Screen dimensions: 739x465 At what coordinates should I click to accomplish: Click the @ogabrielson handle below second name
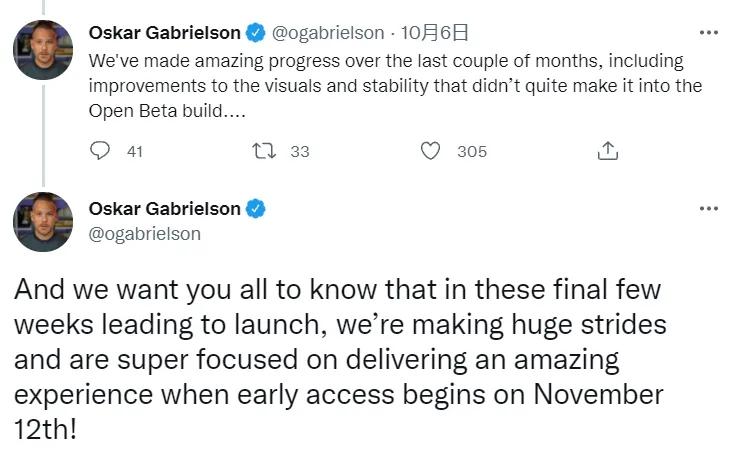click(x=145, y=233)
